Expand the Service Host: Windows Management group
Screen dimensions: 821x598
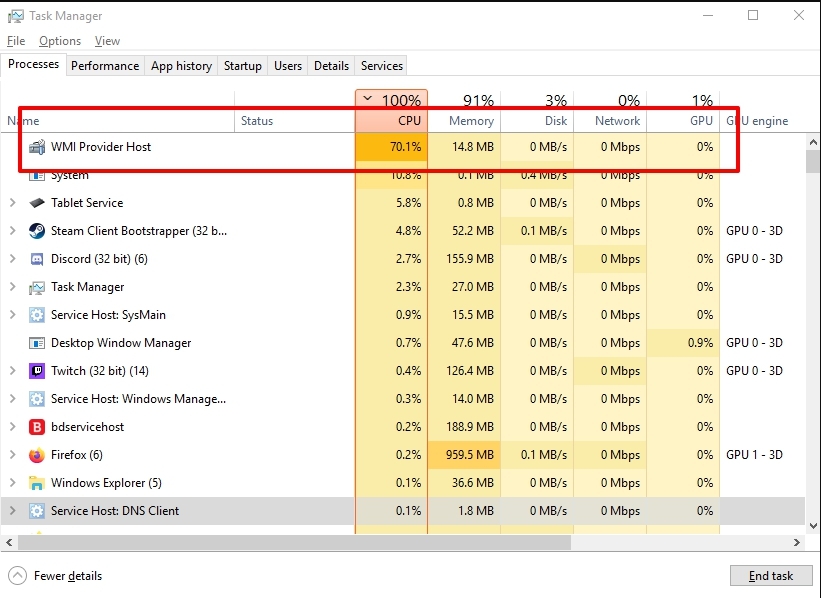[x=13, y=399]
